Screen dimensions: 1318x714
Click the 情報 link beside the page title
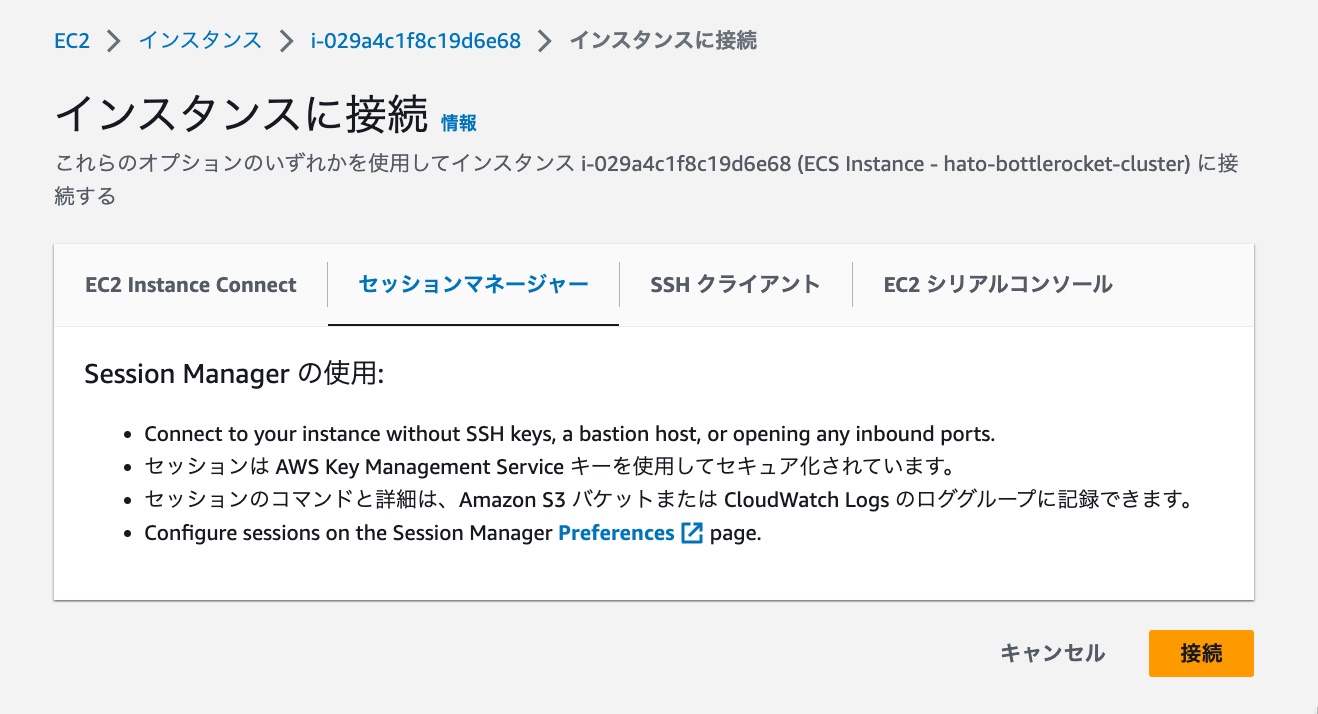tap(458, 121)
